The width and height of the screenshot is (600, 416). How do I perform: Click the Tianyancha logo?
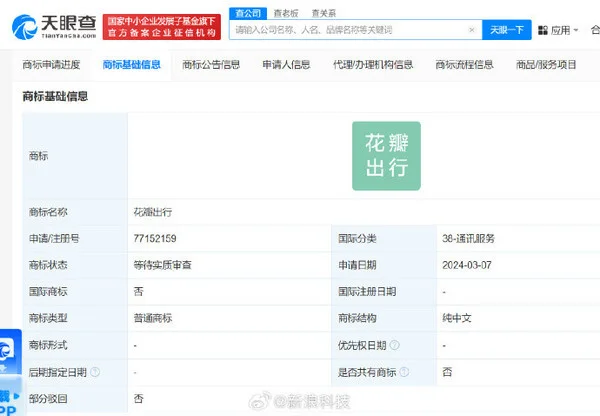pyautogui.click(x=59, y=22)
